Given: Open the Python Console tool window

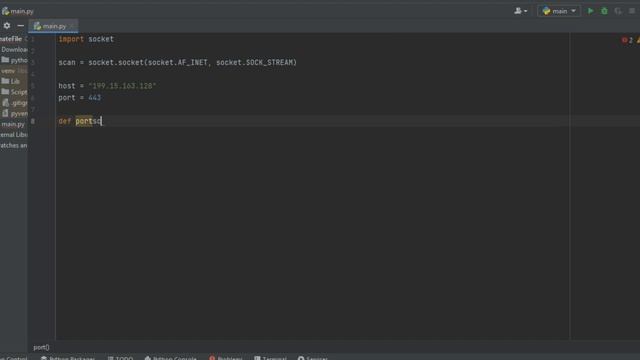Looking at the screenshot, I should coord(171,358).
